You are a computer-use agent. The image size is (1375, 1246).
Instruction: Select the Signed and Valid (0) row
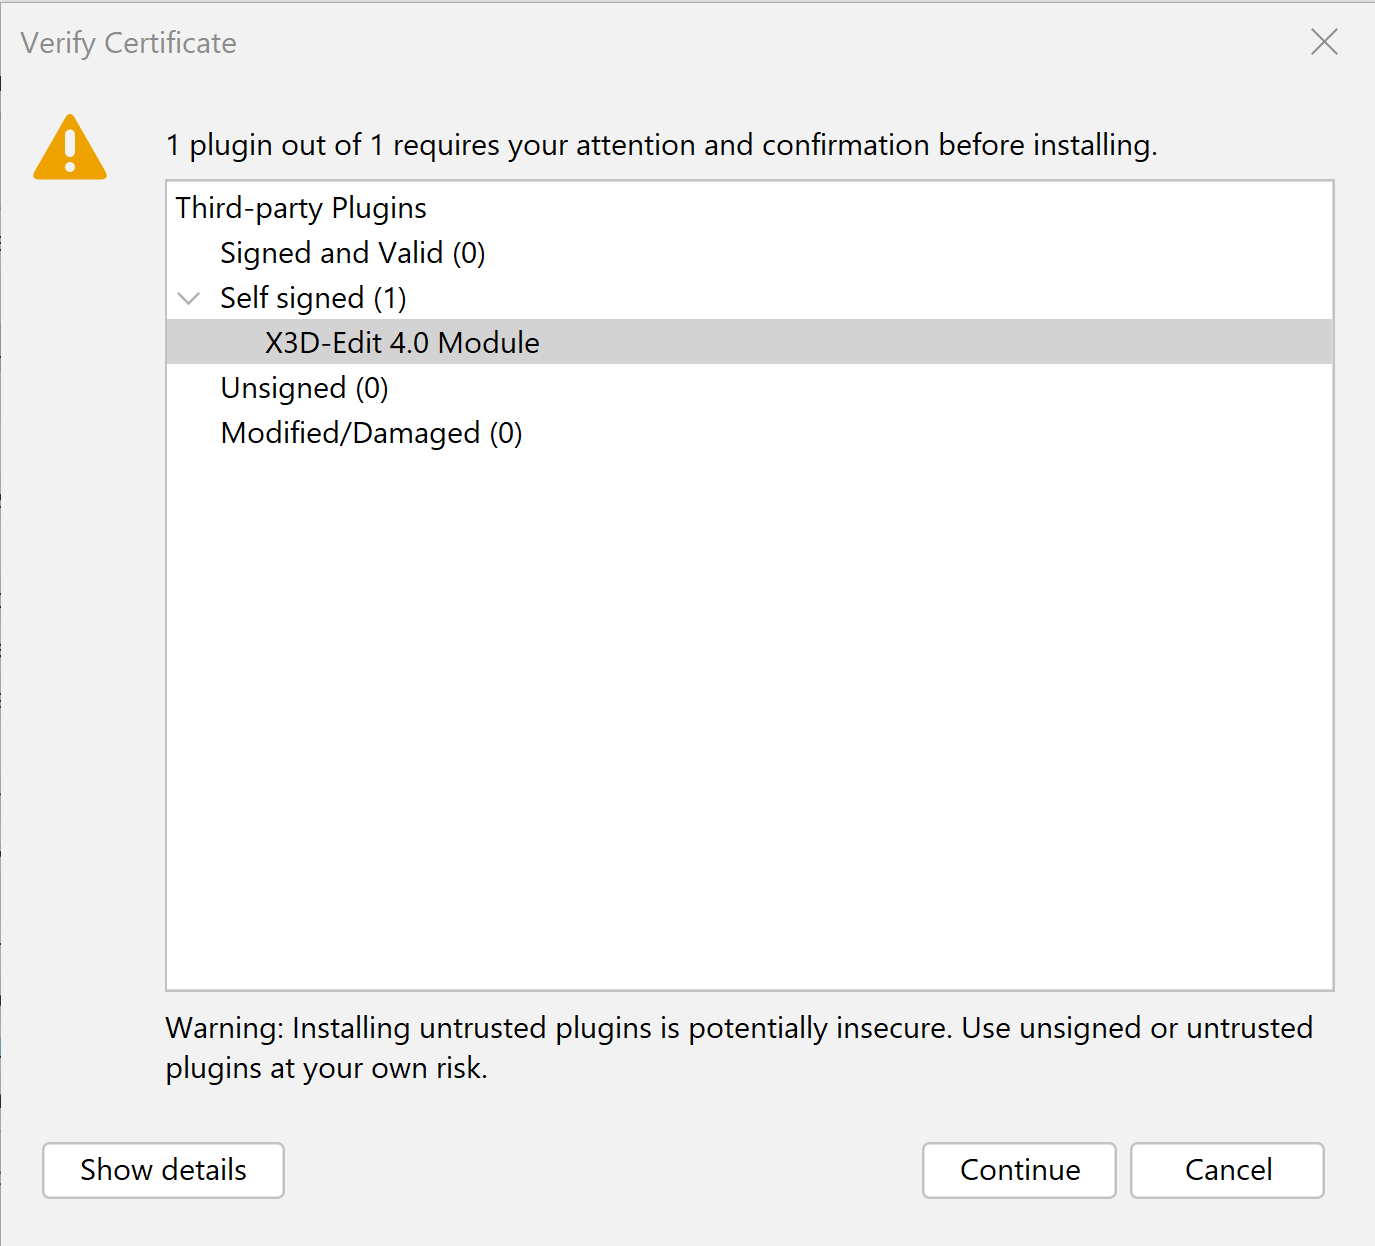353,253
